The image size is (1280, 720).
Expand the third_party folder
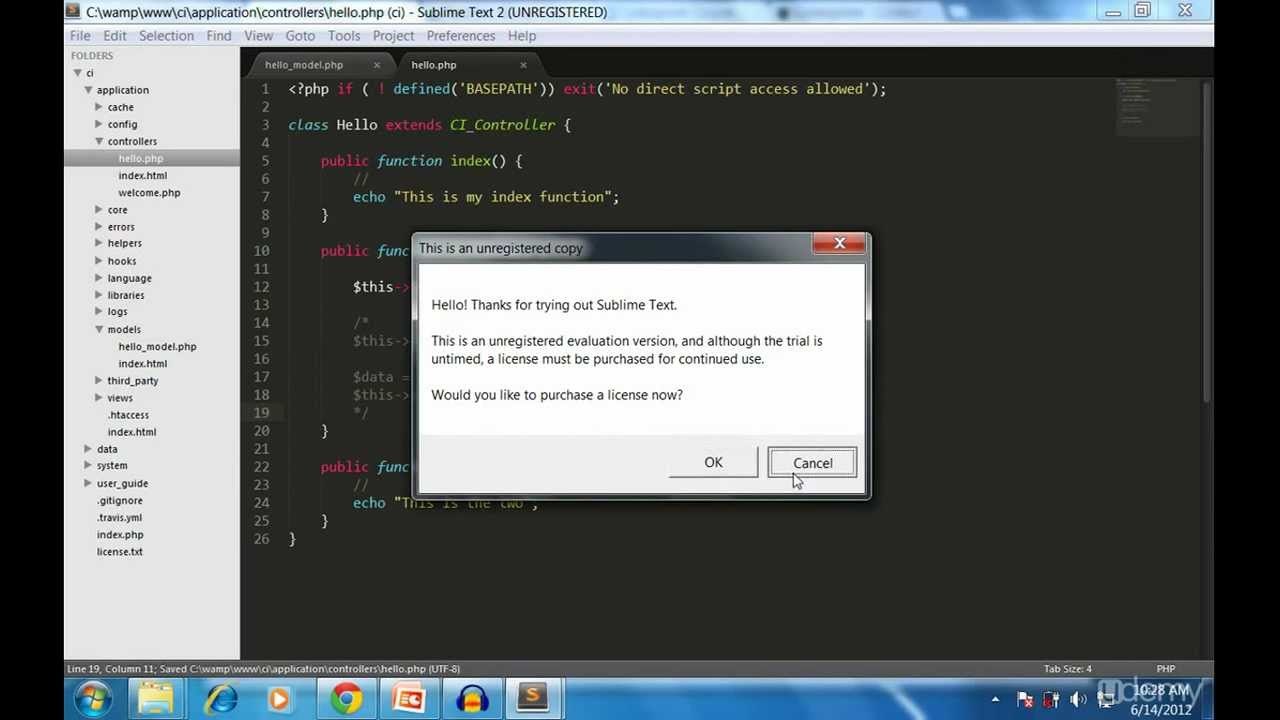point(99,381)
